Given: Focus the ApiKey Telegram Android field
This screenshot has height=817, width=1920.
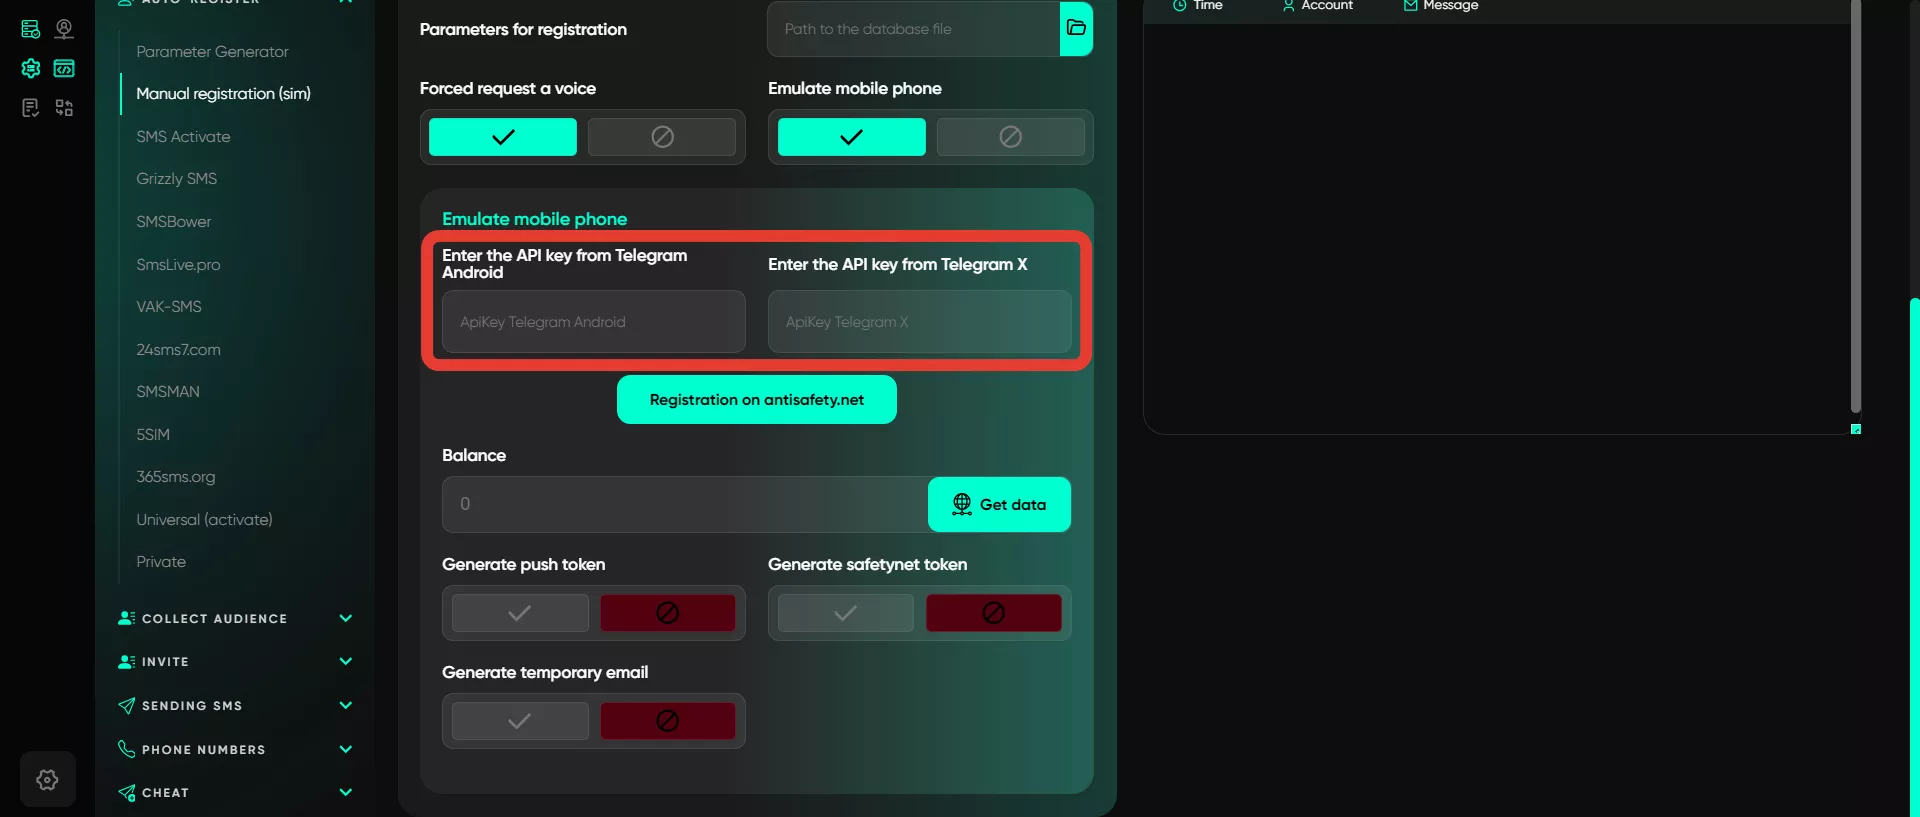Looking at the screenshot, I should [594, 322].
